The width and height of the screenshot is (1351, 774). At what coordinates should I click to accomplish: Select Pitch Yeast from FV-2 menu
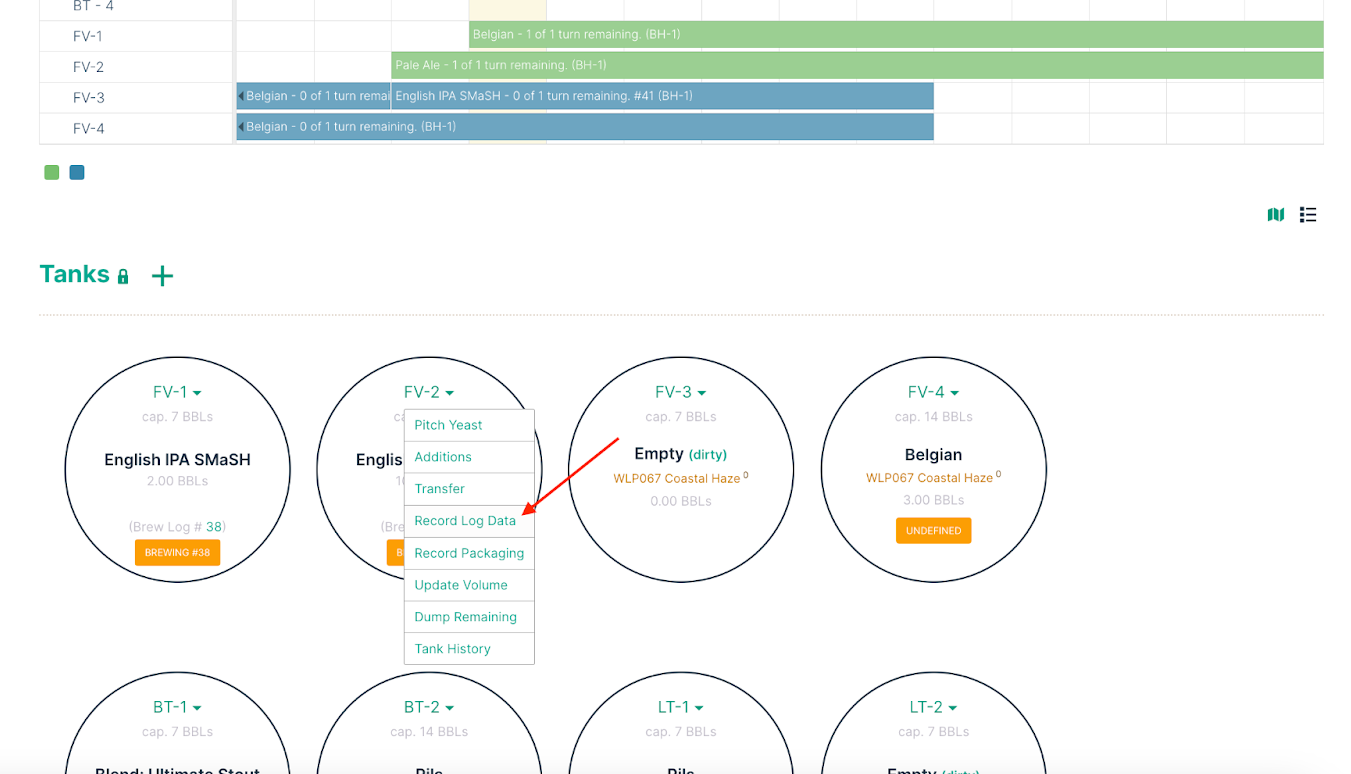[469, 425]
